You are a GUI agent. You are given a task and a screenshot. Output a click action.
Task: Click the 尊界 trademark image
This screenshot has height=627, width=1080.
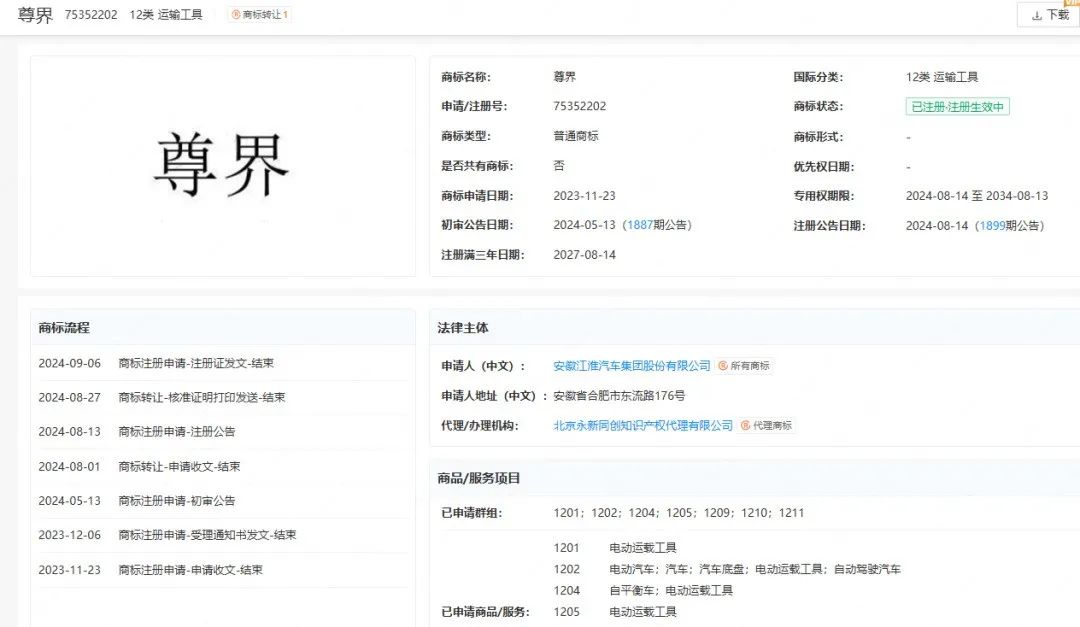(x=222, y=166)
